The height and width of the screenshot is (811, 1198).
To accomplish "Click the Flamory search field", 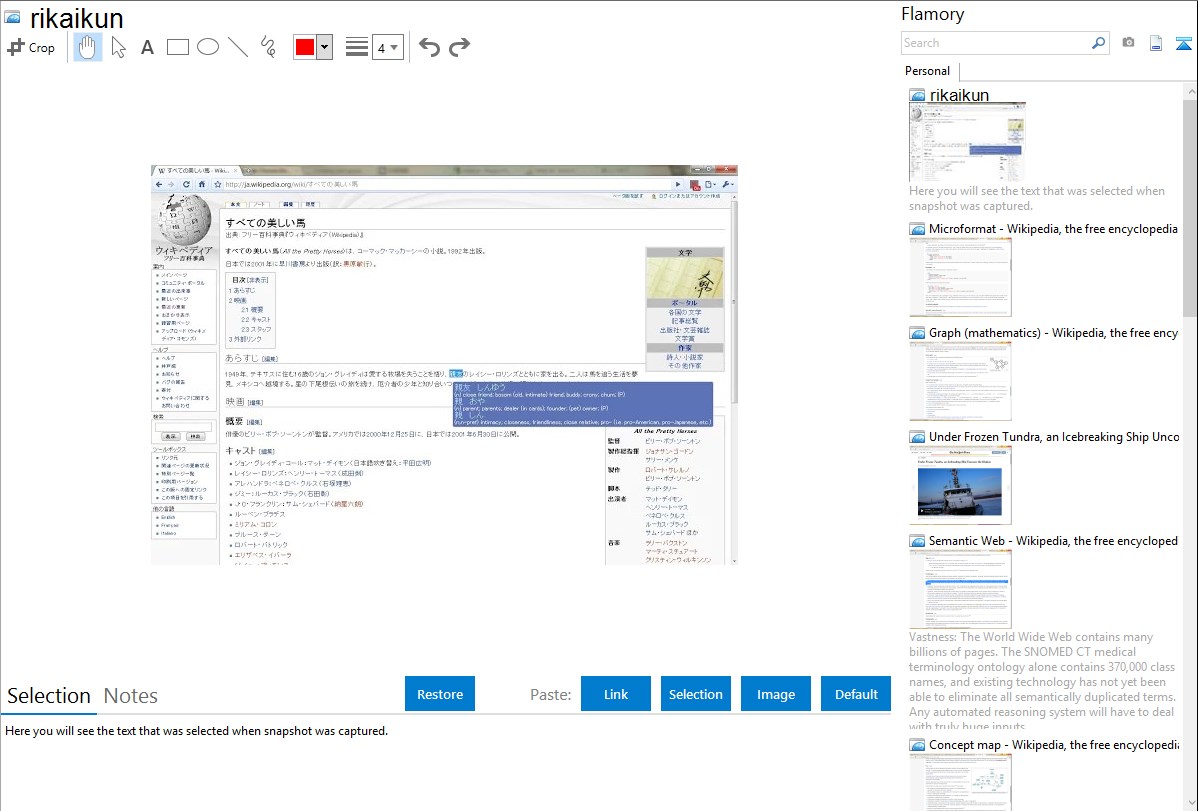I will tap(995, 43).
